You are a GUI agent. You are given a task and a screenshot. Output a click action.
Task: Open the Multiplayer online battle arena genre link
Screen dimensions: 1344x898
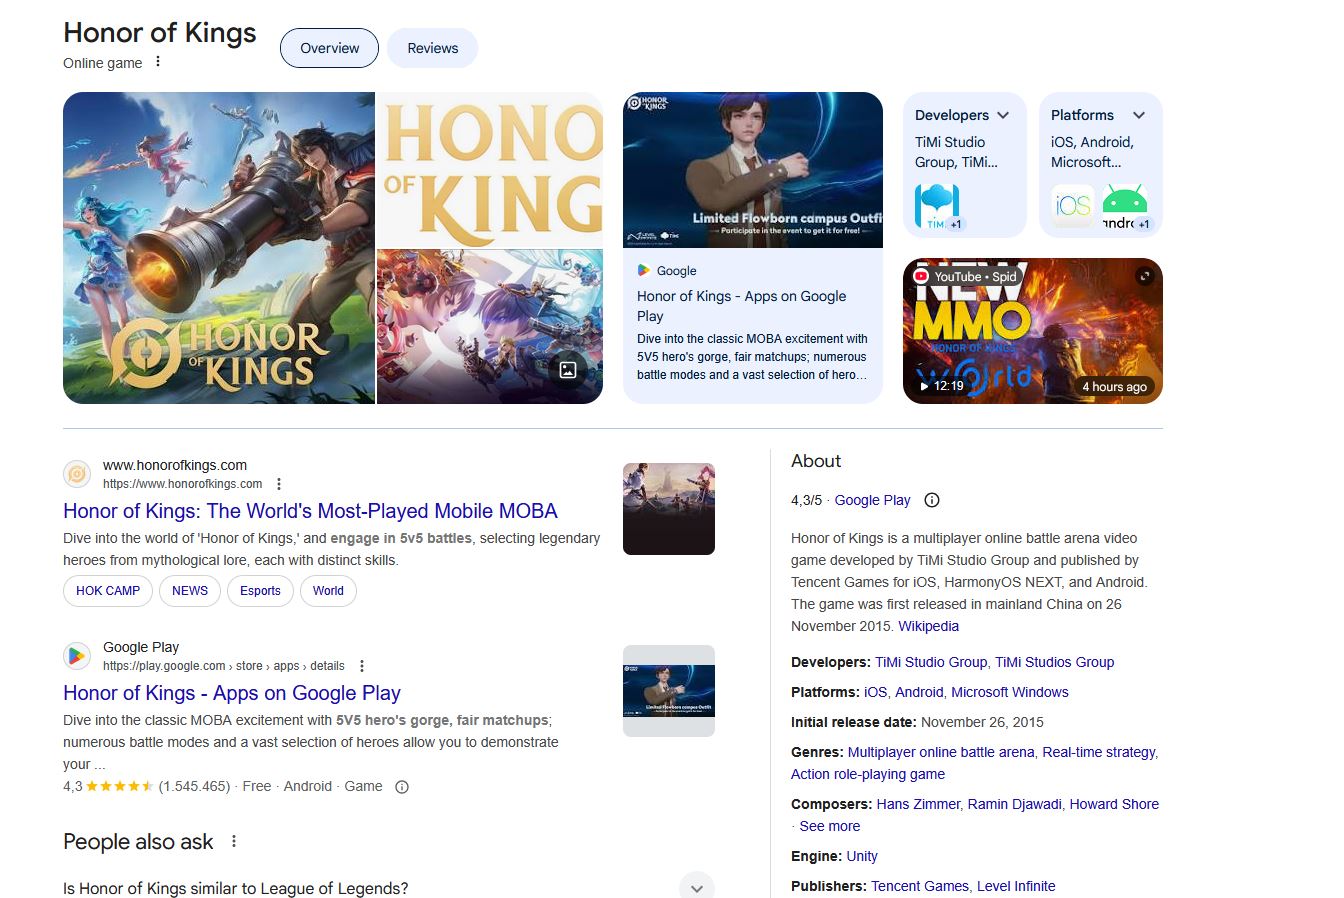pos(941,752)
